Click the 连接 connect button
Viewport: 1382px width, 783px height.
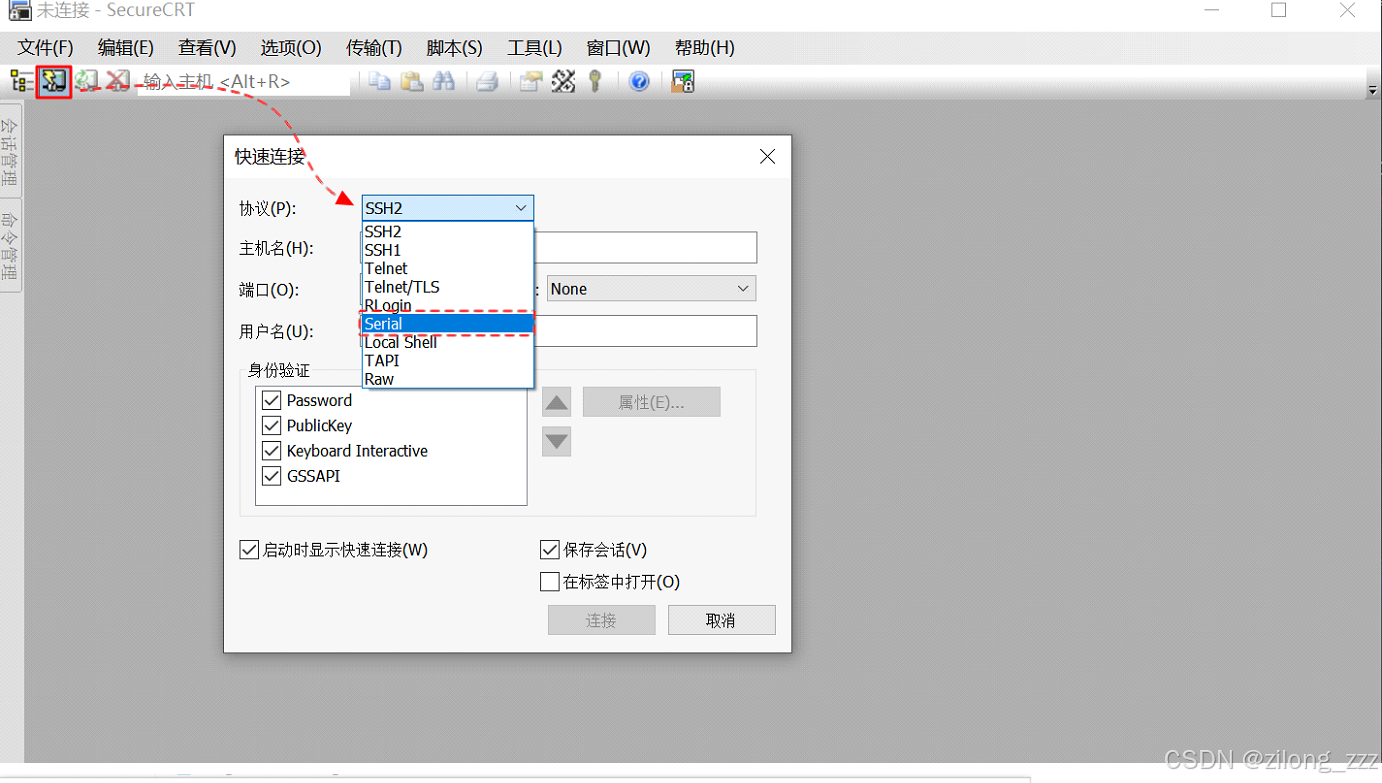coord(601,620)
